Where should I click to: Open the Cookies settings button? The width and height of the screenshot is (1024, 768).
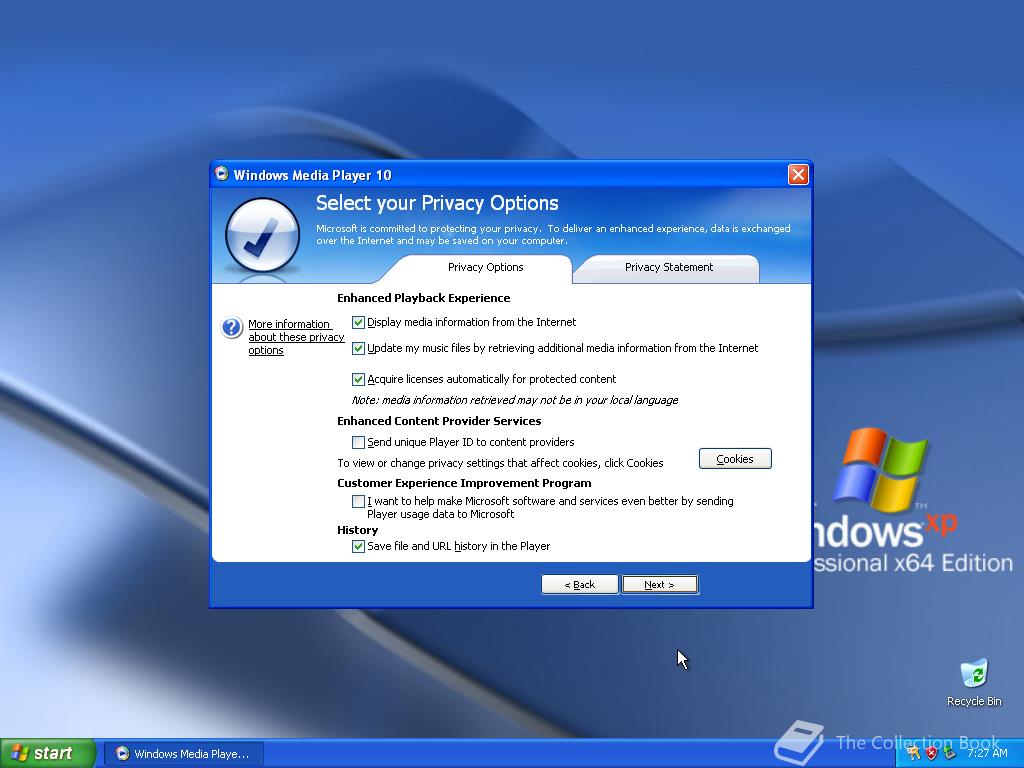pos(735,459)
